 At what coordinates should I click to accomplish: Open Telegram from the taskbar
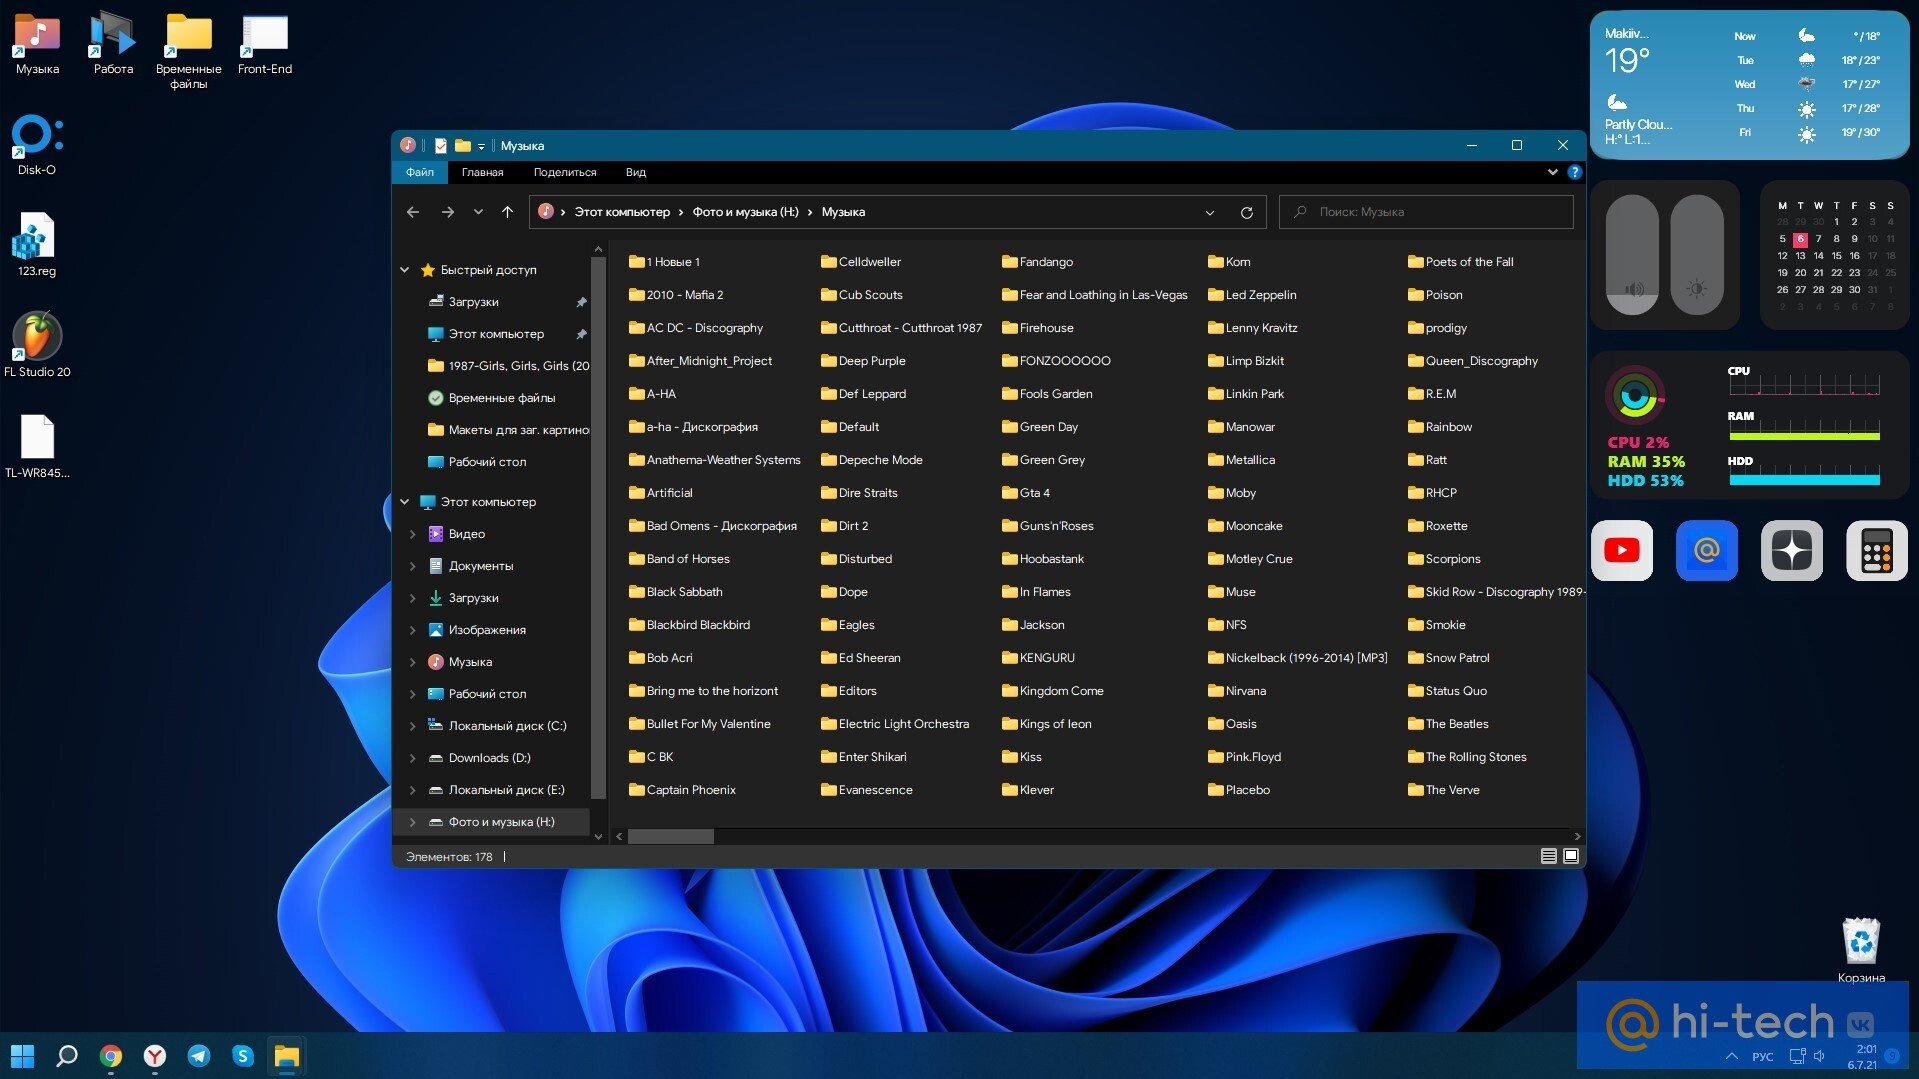tap(199, 1056)
